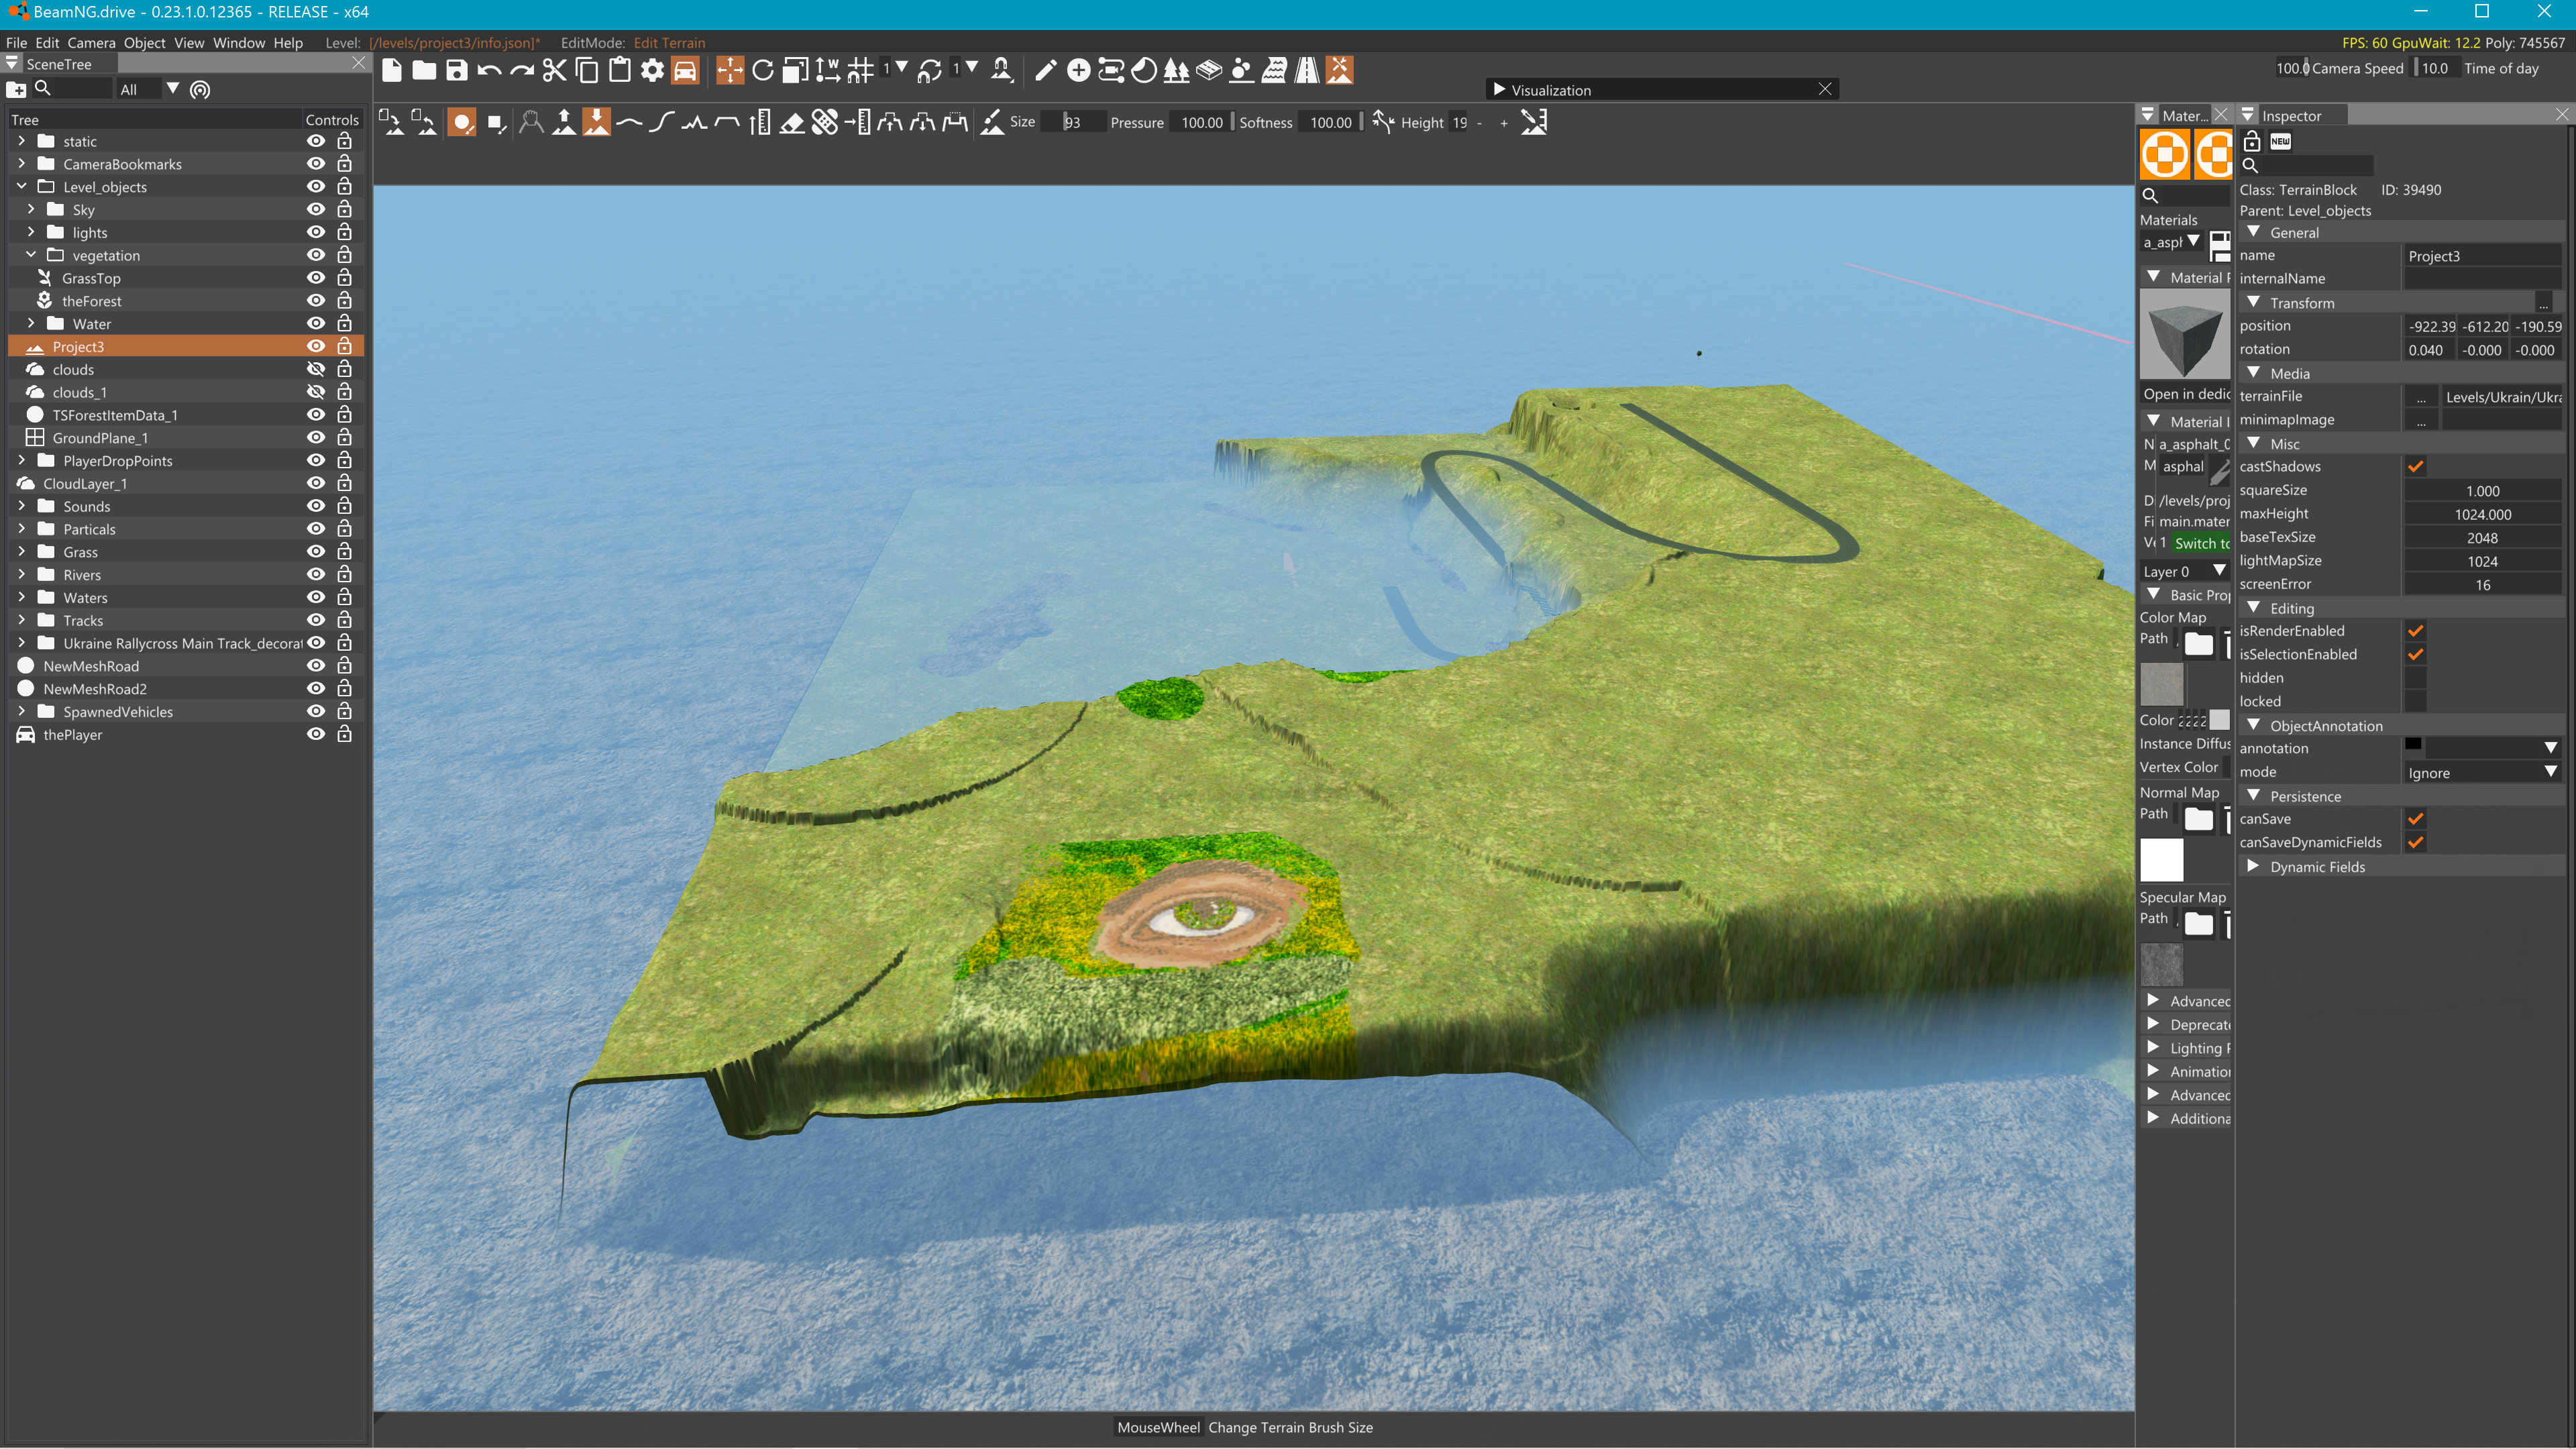Expand the Dynamic Fields section
This screenshot has height=1449, width=2576.
(2253, 866)
